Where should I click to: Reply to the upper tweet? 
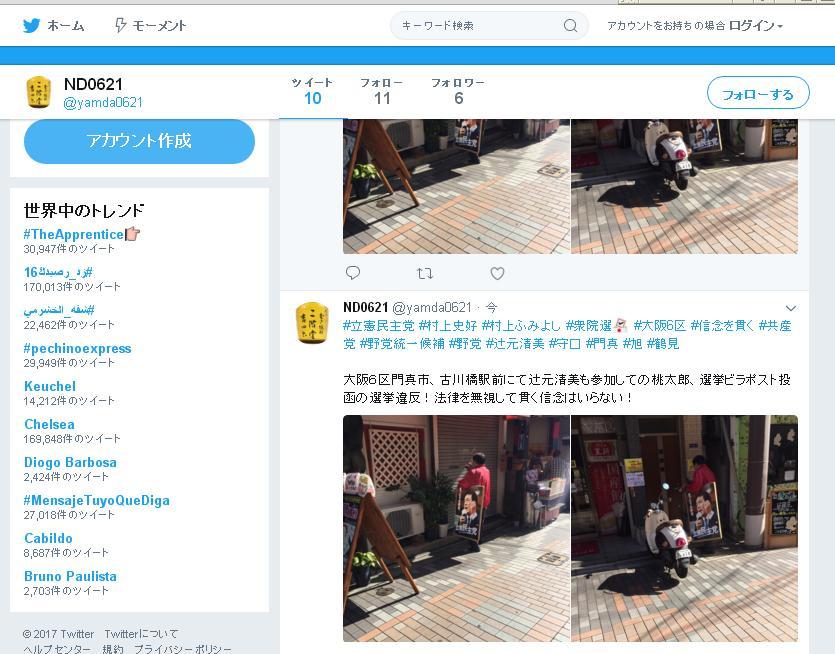[353, 273]
